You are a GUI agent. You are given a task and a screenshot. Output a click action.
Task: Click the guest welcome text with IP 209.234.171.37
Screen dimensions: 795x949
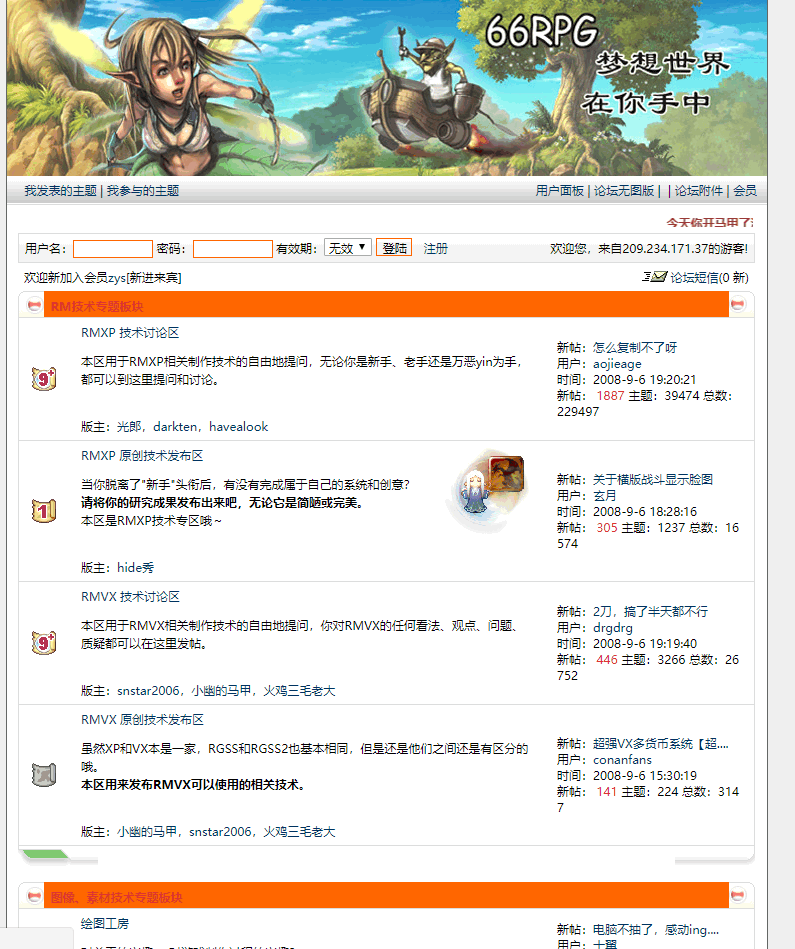pyautogui.click(x=649, y=249)
